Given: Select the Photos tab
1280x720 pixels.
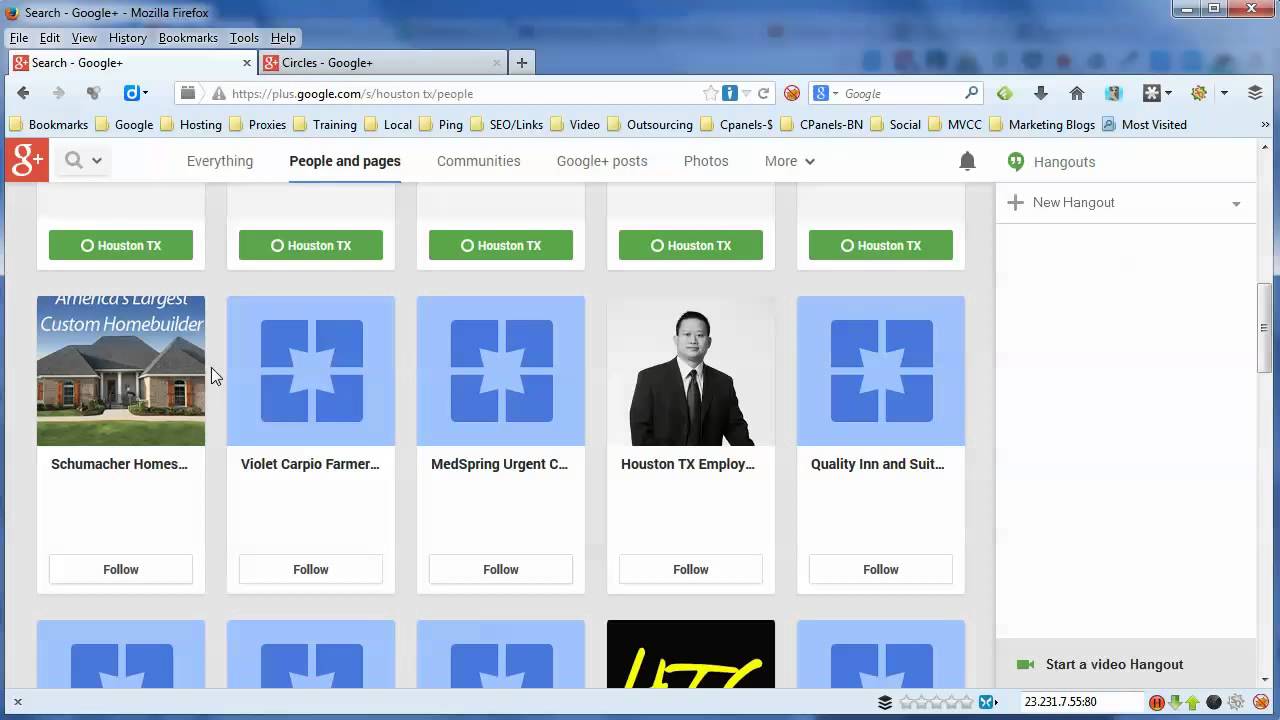Looking at the screenshot, I should (x=706, y=161).
